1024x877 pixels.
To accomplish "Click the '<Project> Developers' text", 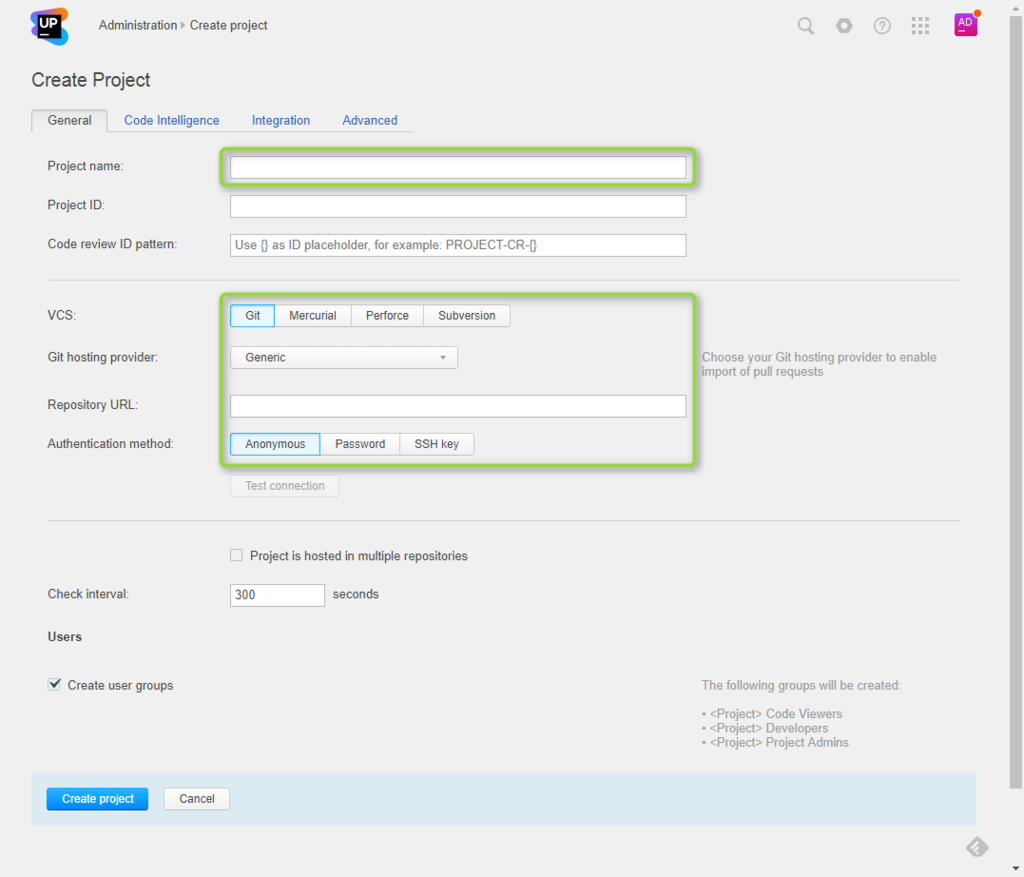I will coord(769,728).
